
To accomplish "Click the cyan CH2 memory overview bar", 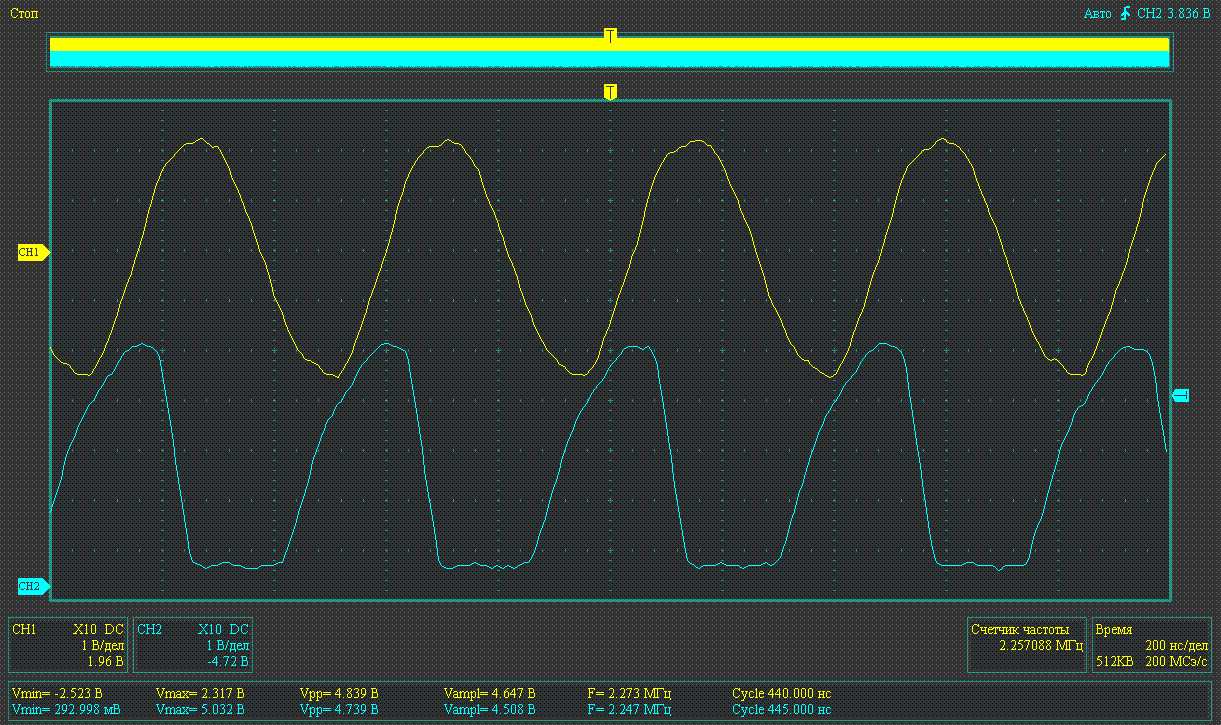I will point(609,59).
